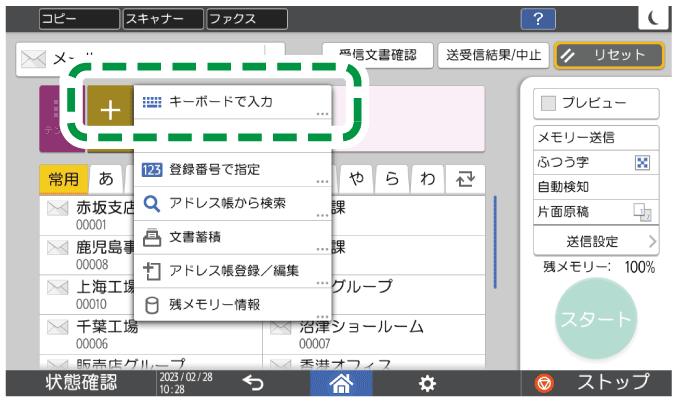The image size is (675, 400).
Task: Tap the pink destination entry field
Action: pyautogui.click(x=408, y=118)
